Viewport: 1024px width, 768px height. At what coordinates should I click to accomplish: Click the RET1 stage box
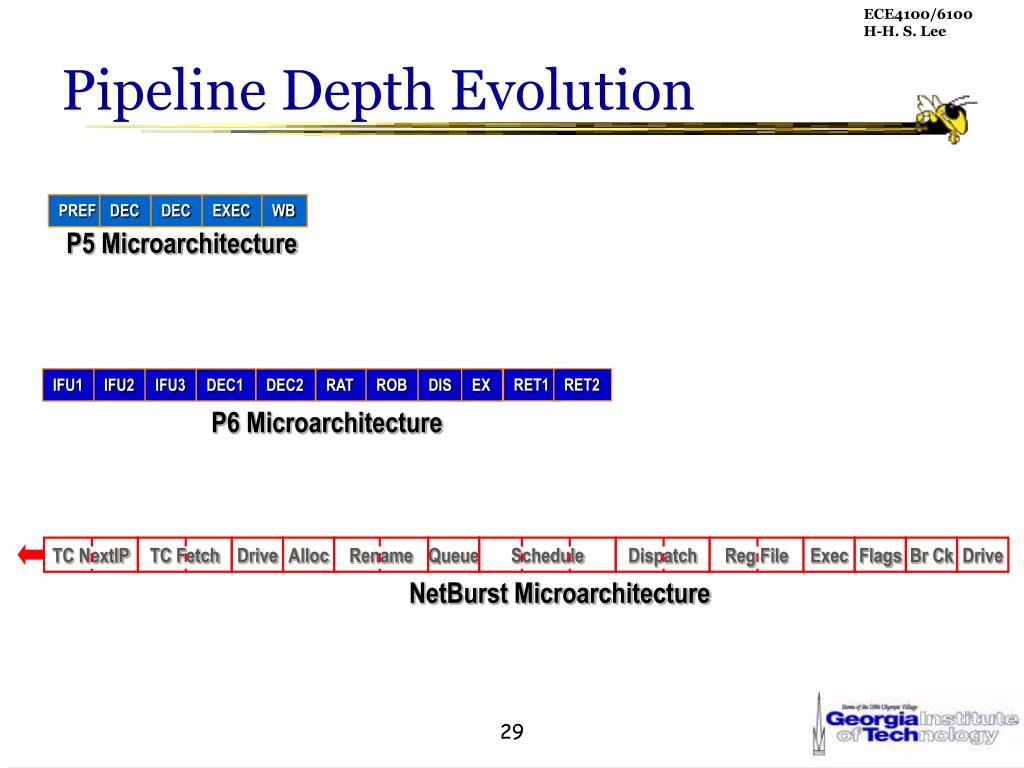pos(529,385)
